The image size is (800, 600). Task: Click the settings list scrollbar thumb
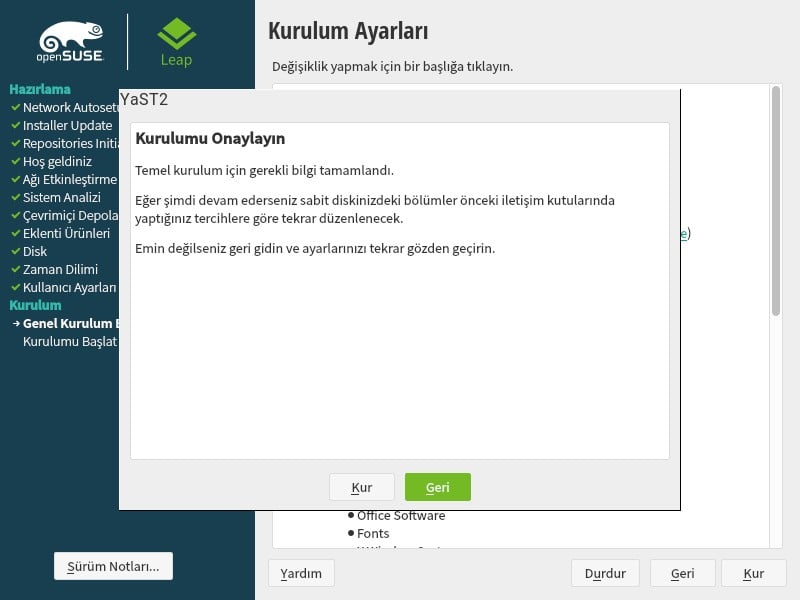(776, 201)
